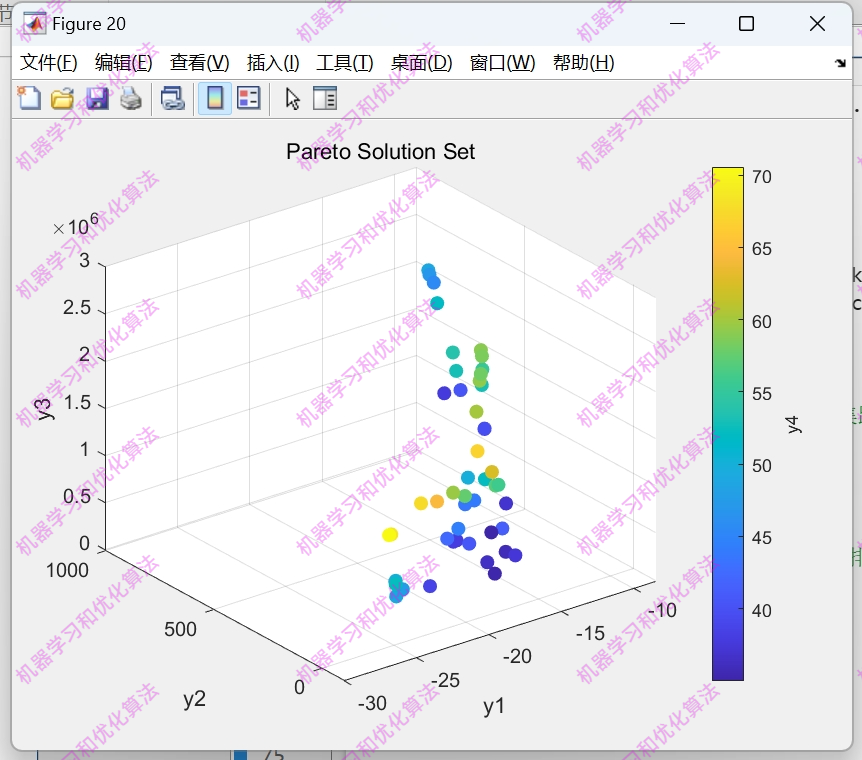
Task: Create a new figure with toolbar icon
Action: click(29, 99)
